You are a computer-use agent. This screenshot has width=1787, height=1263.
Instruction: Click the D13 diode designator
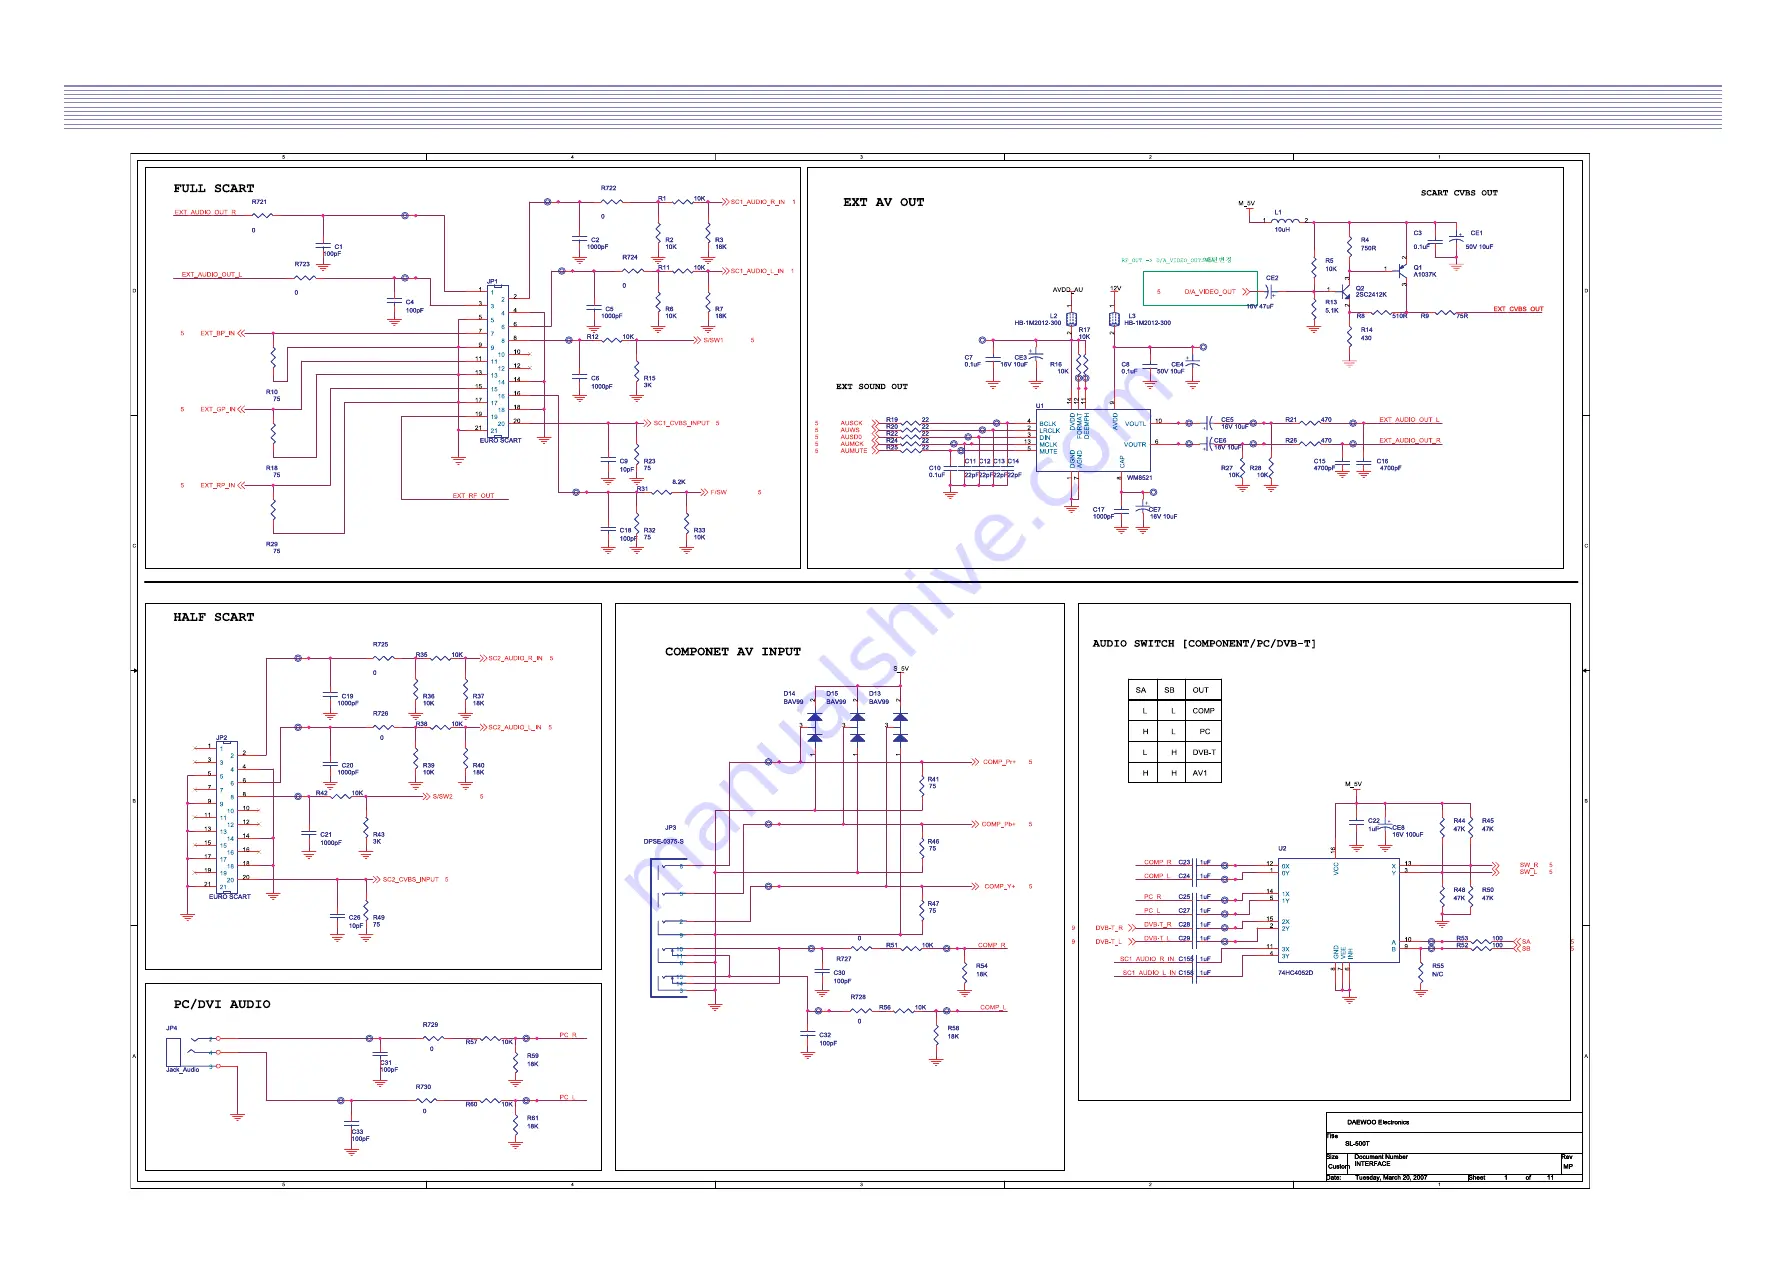click(875, 694)
